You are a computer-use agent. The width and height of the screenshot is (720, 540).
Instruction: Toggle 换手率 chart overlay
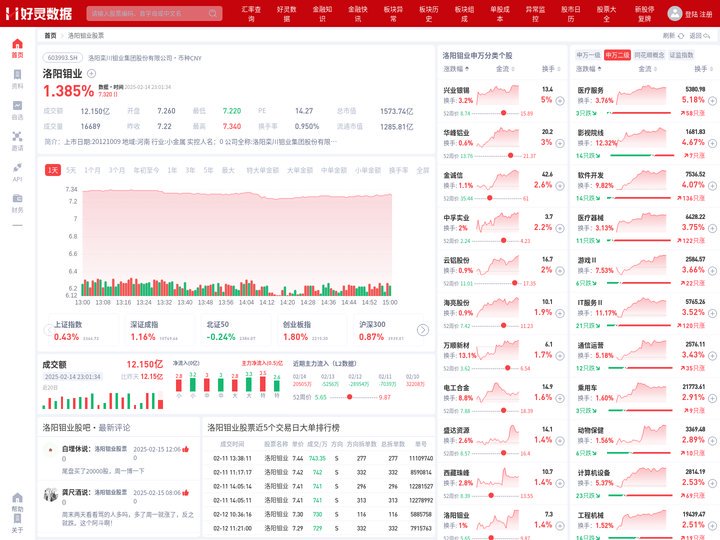point(399,170)
